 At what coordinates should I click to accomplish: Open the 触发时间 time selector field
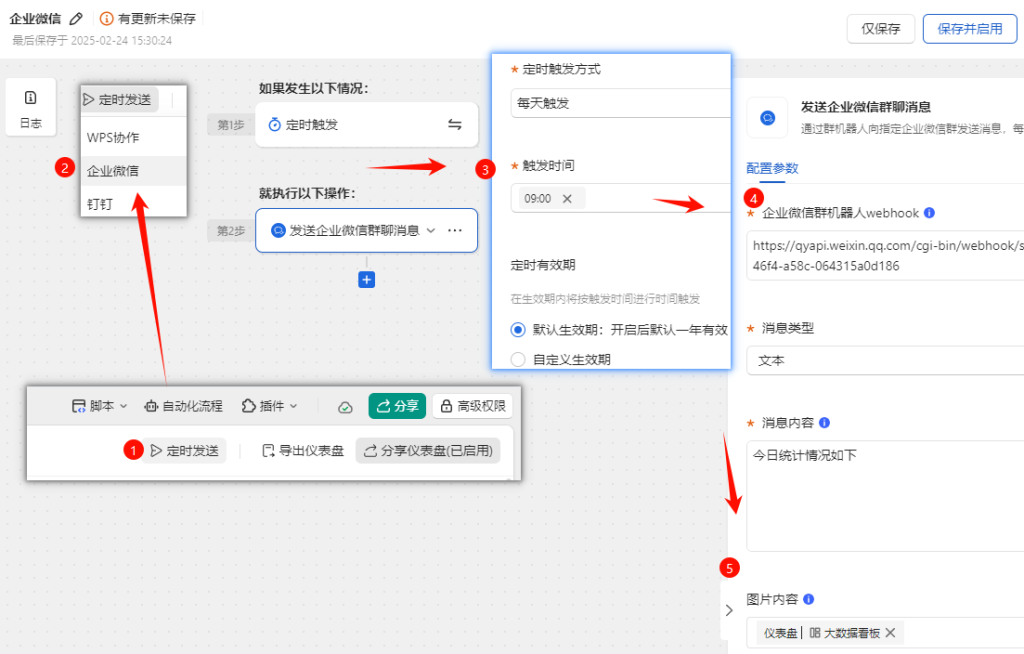tap(620, 198)
